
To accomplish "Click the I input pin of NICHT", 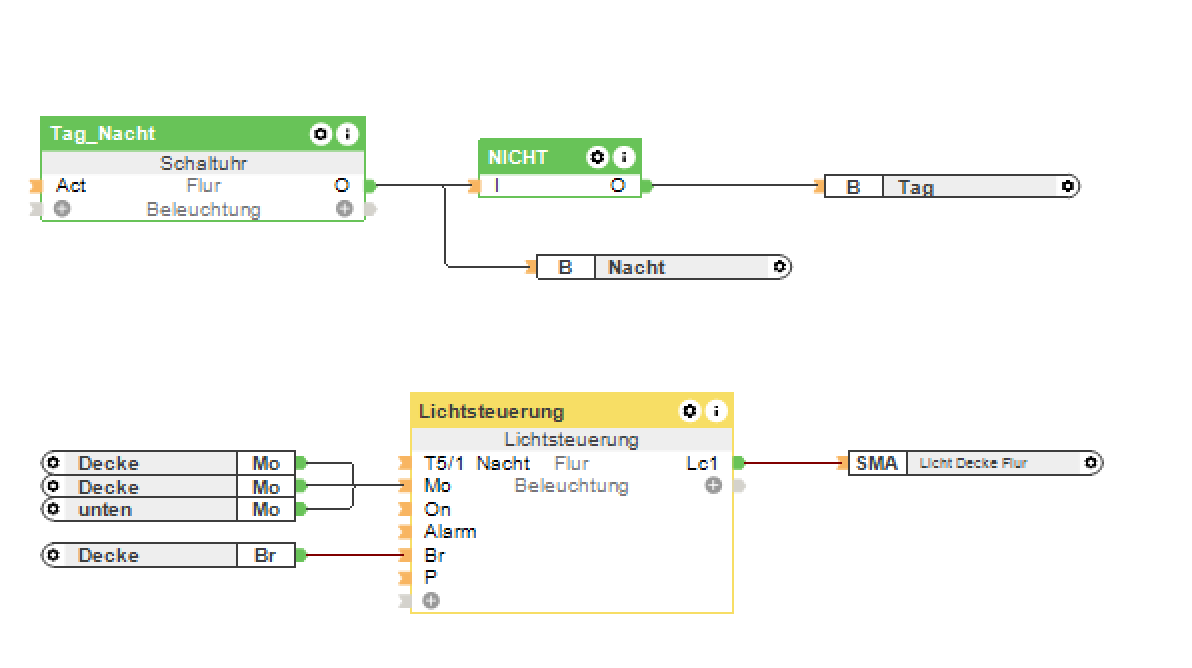I will coord(474,185).
